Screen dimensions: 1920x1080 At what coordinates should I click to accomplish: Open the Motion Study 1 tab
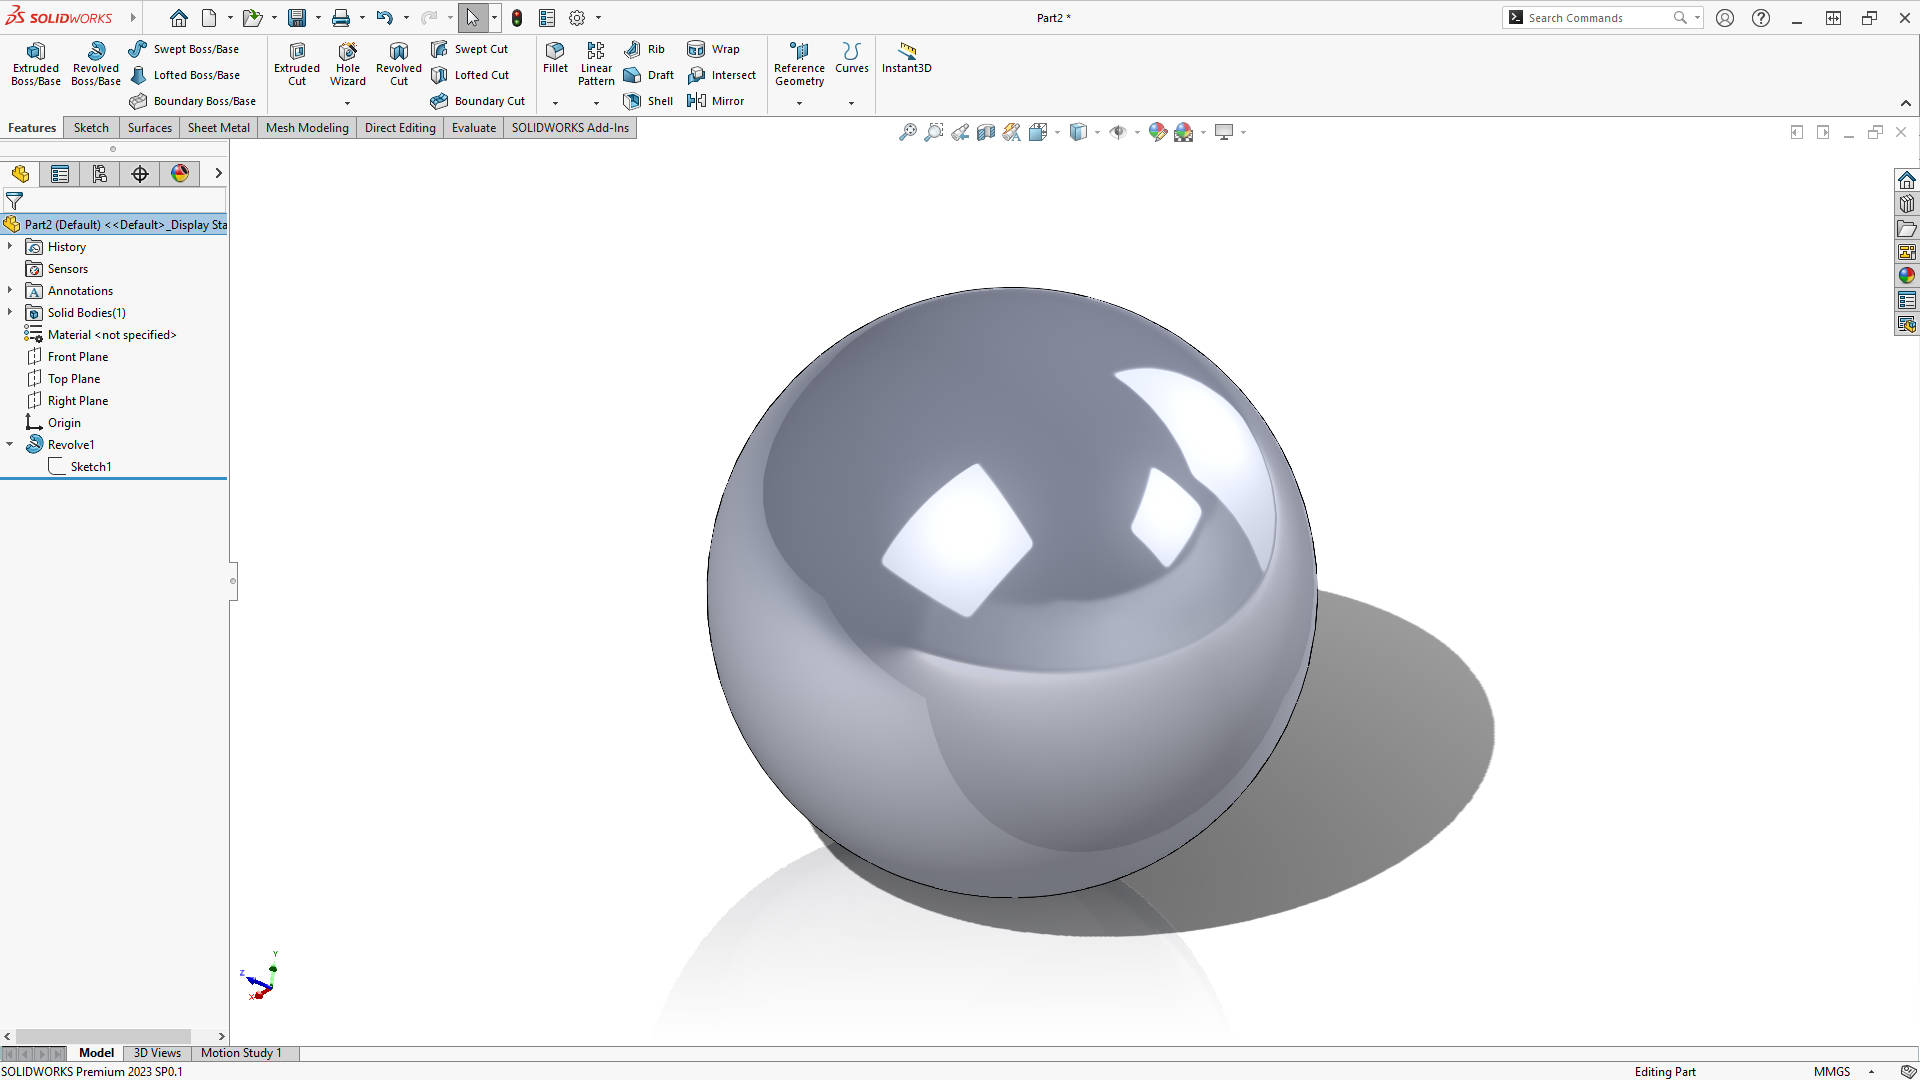(x=241, y=1053)
